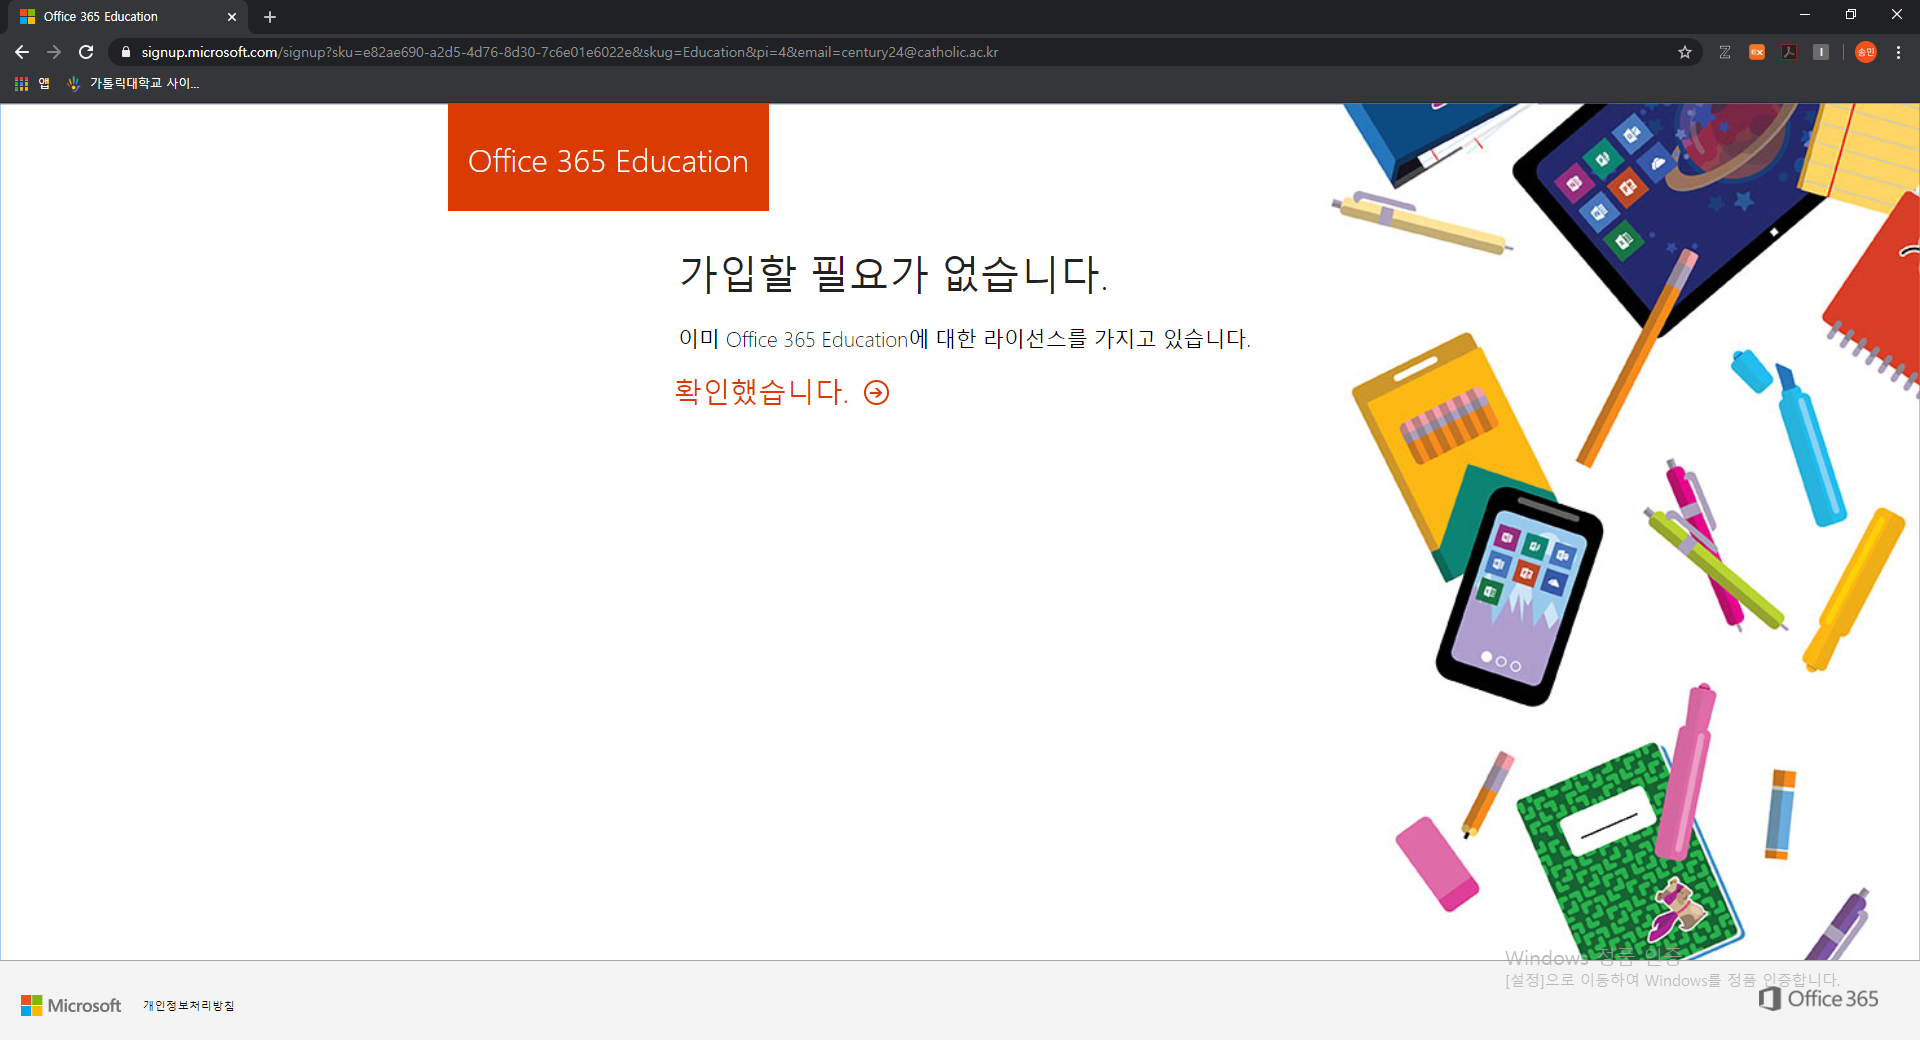Viewport: 1920px width, 1040px height.
Task: Click the Microsoft logo in the footer
Action: [x=70, y=1005]
